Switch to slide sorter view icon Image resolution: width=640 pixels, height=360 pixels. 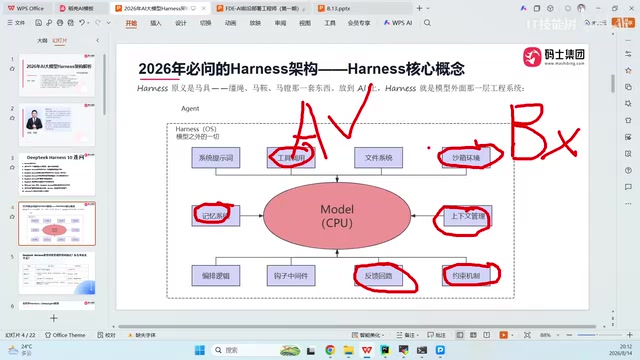click(x=473, y=335)
